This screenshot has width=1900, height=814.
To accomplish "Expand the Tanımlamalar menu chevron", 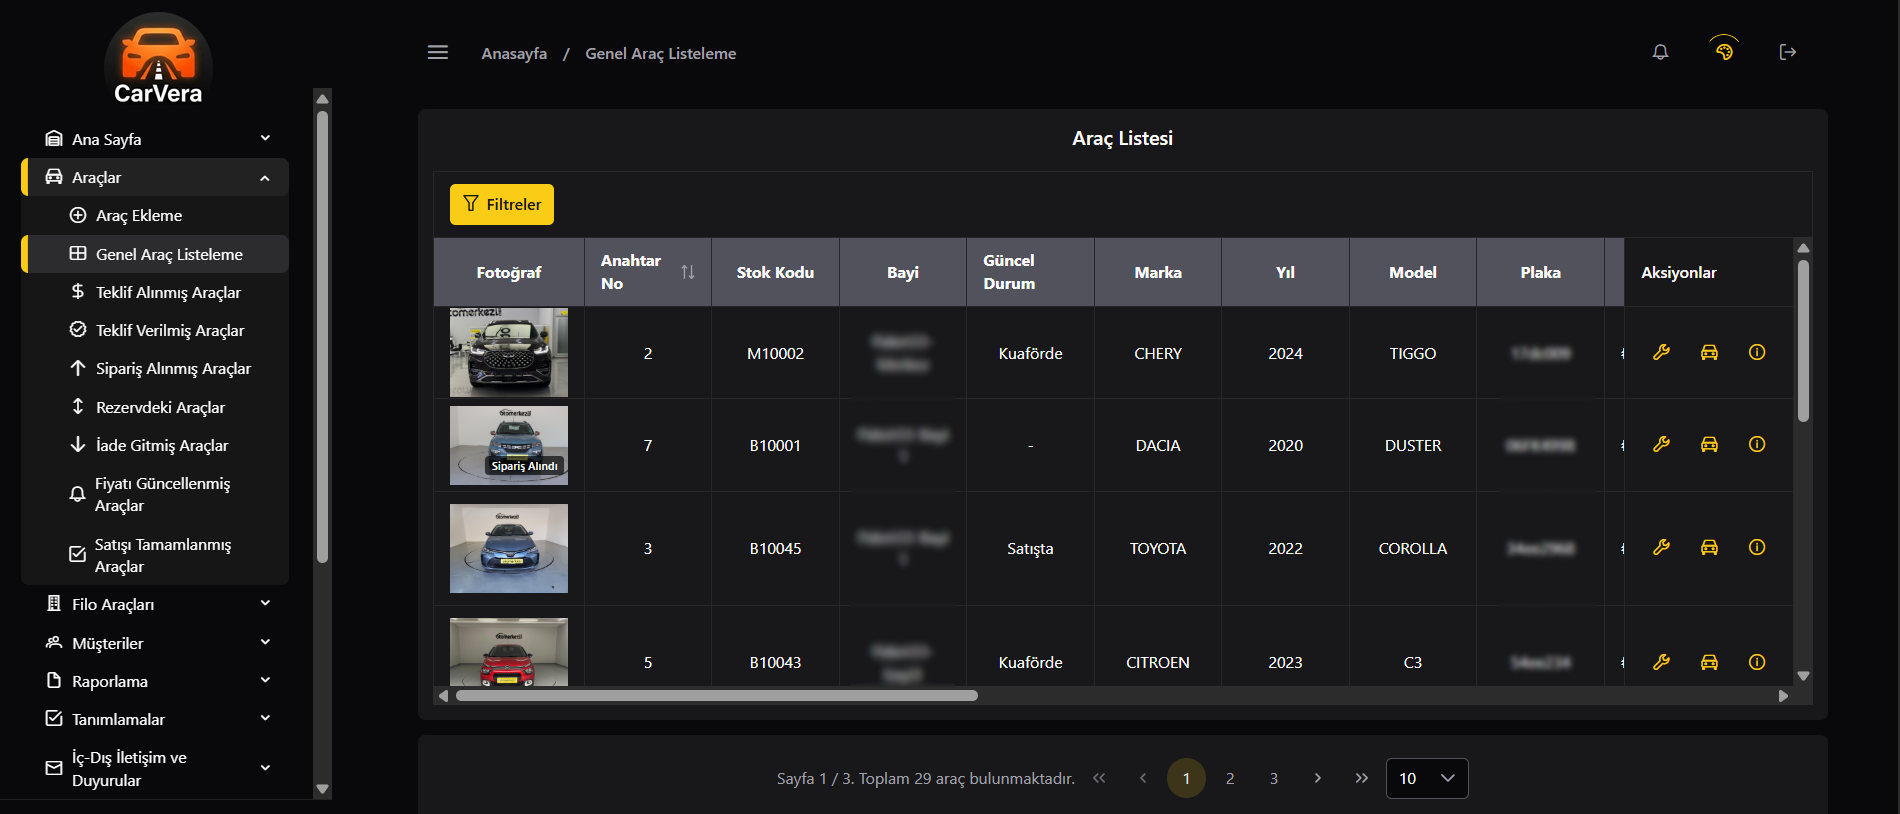I will (265, 718).
